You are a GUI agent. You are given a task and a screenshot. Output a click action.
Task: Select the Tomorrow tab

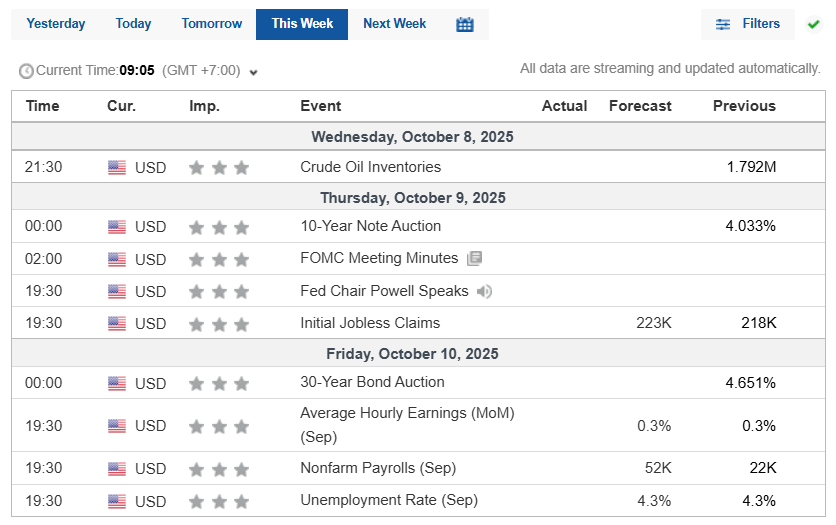pos(212,24)
